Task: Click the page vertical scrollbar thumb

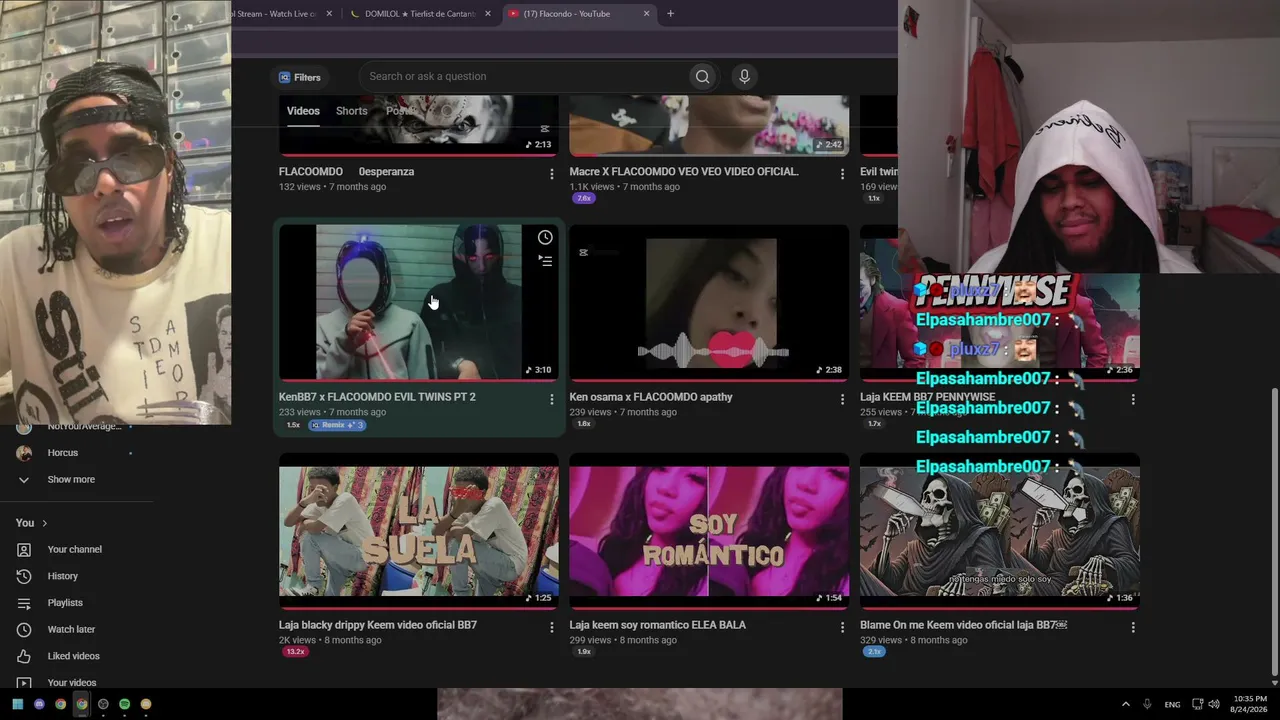Action: tap(1273, 532)
